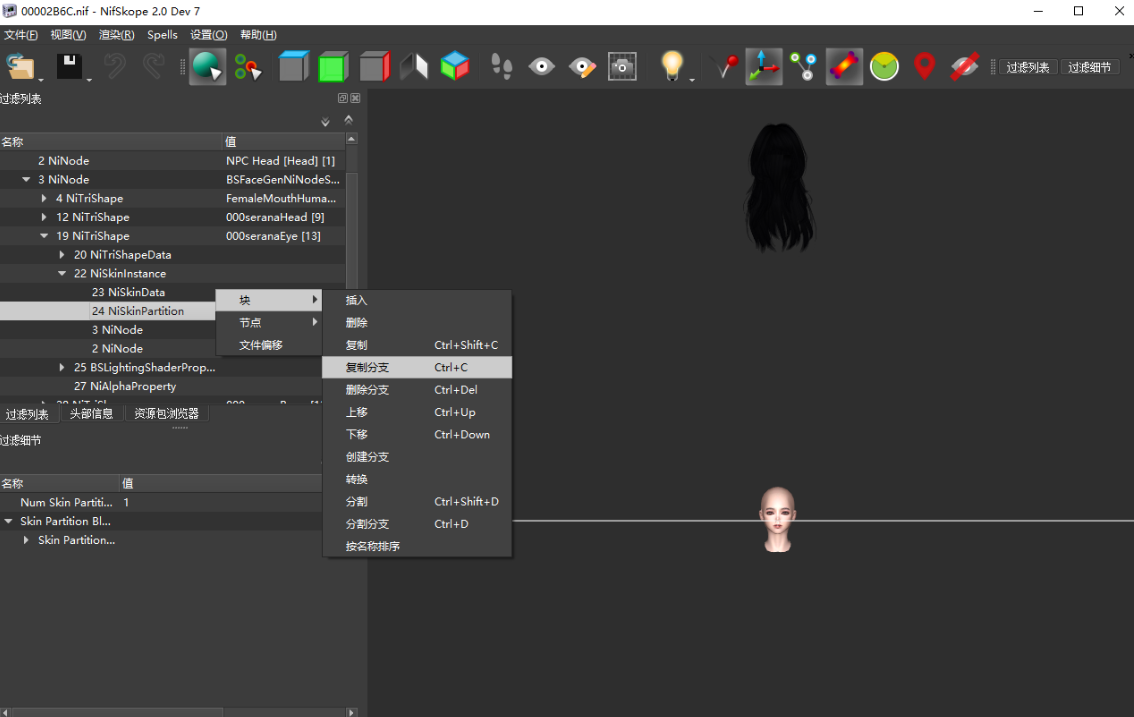Open the Save file dropdown arrow

click(x=89, y=80)
